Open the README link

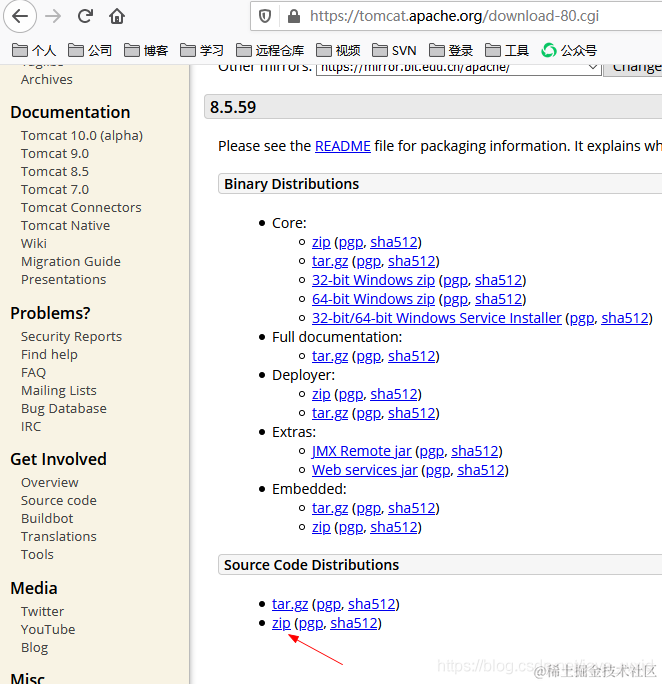343,146
